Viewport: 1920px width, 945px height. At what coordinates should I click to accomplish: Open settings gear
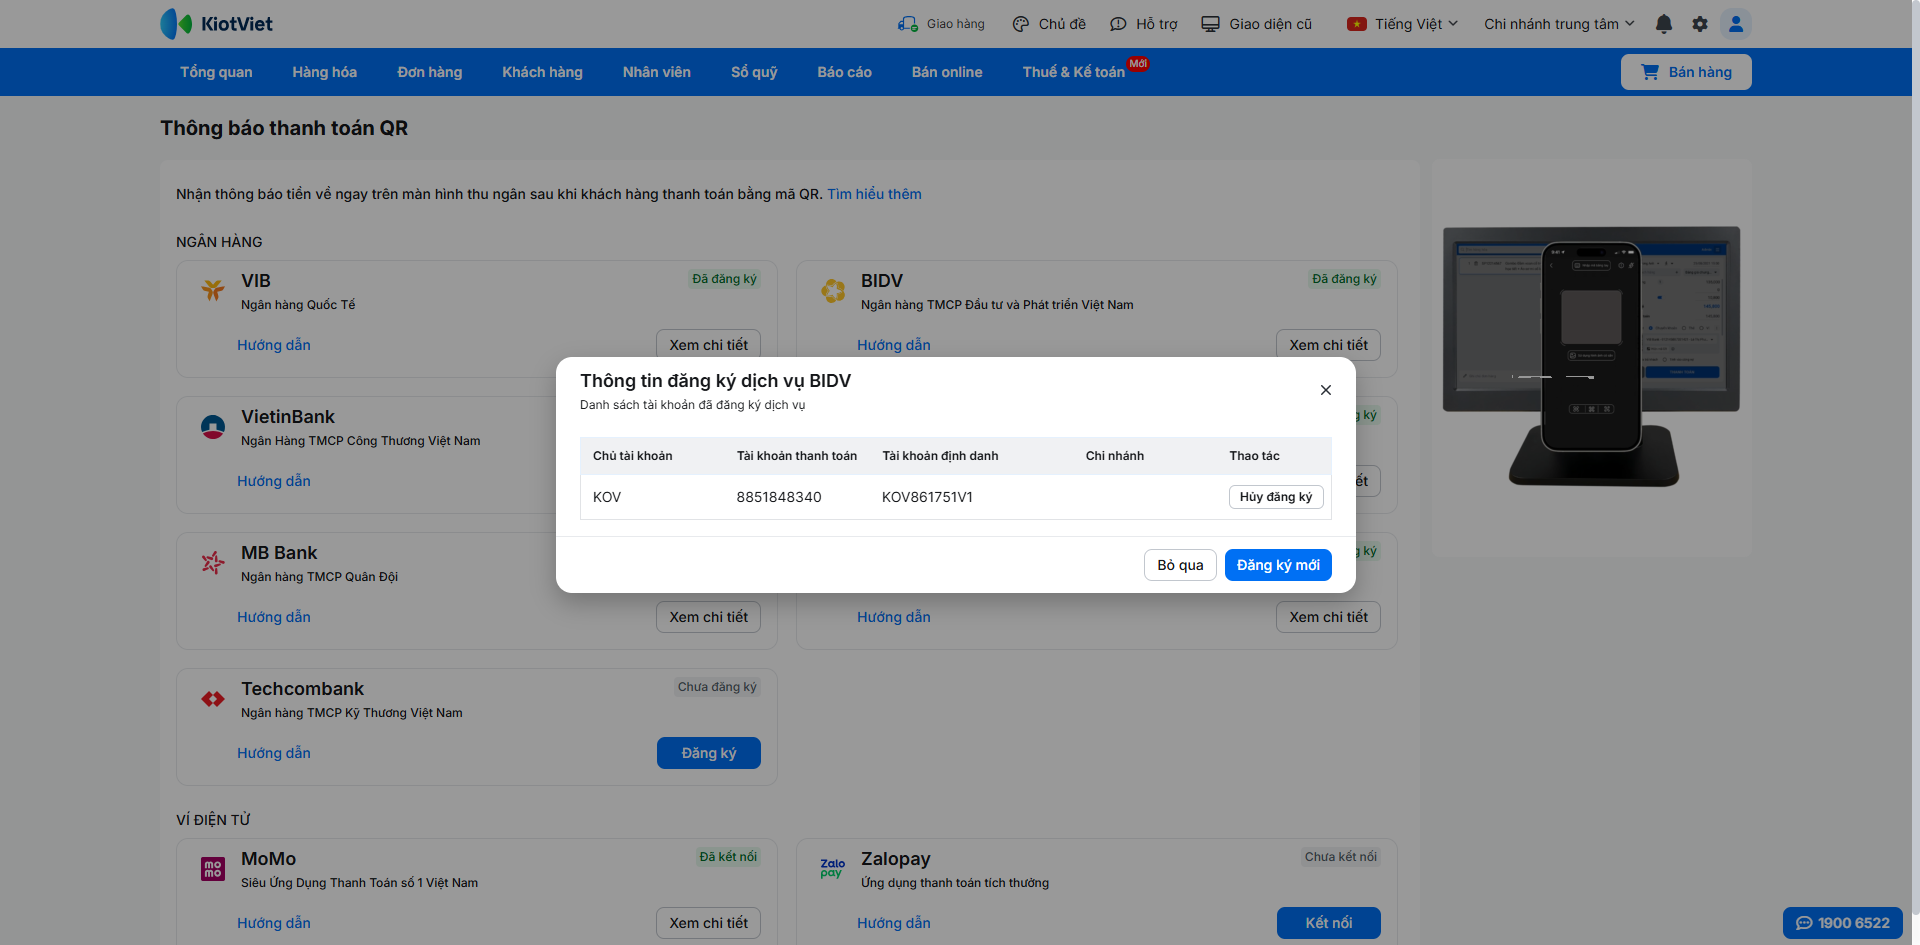pyautogui.click(x=1700, y=24)
